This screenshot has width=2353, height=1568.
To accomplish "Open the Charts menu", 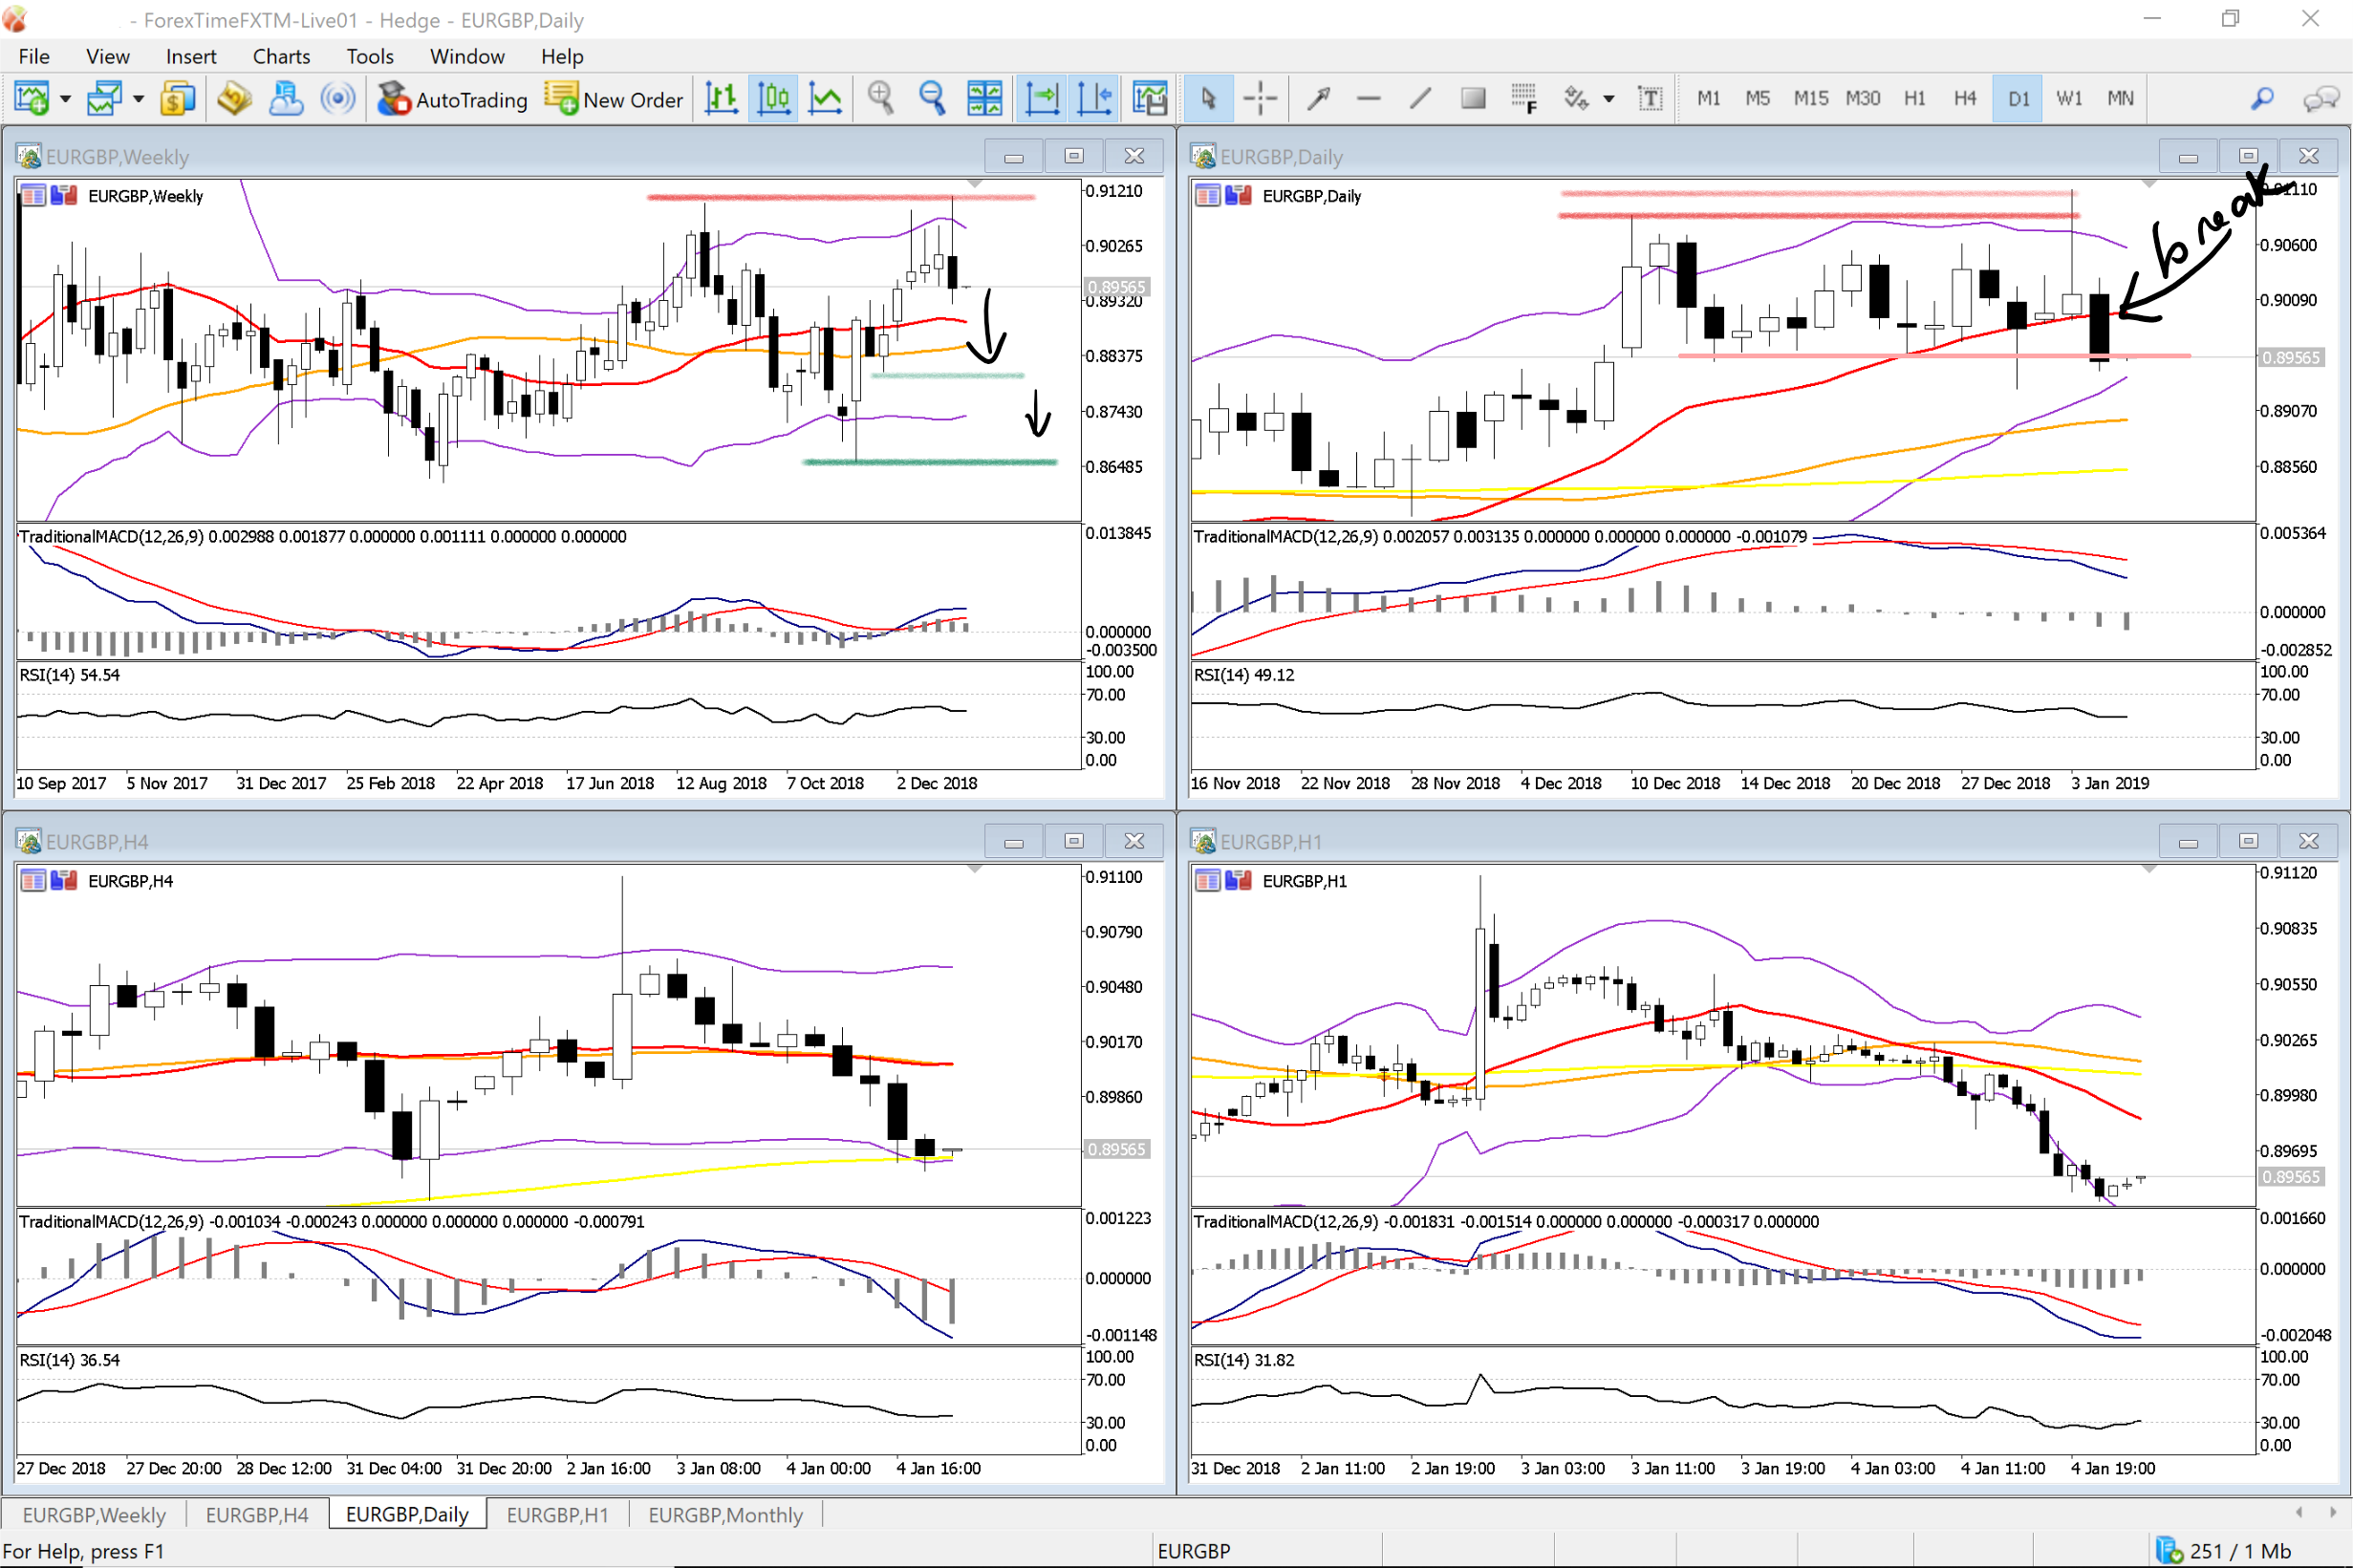I will pyautogui.click(x=281, y=56).
